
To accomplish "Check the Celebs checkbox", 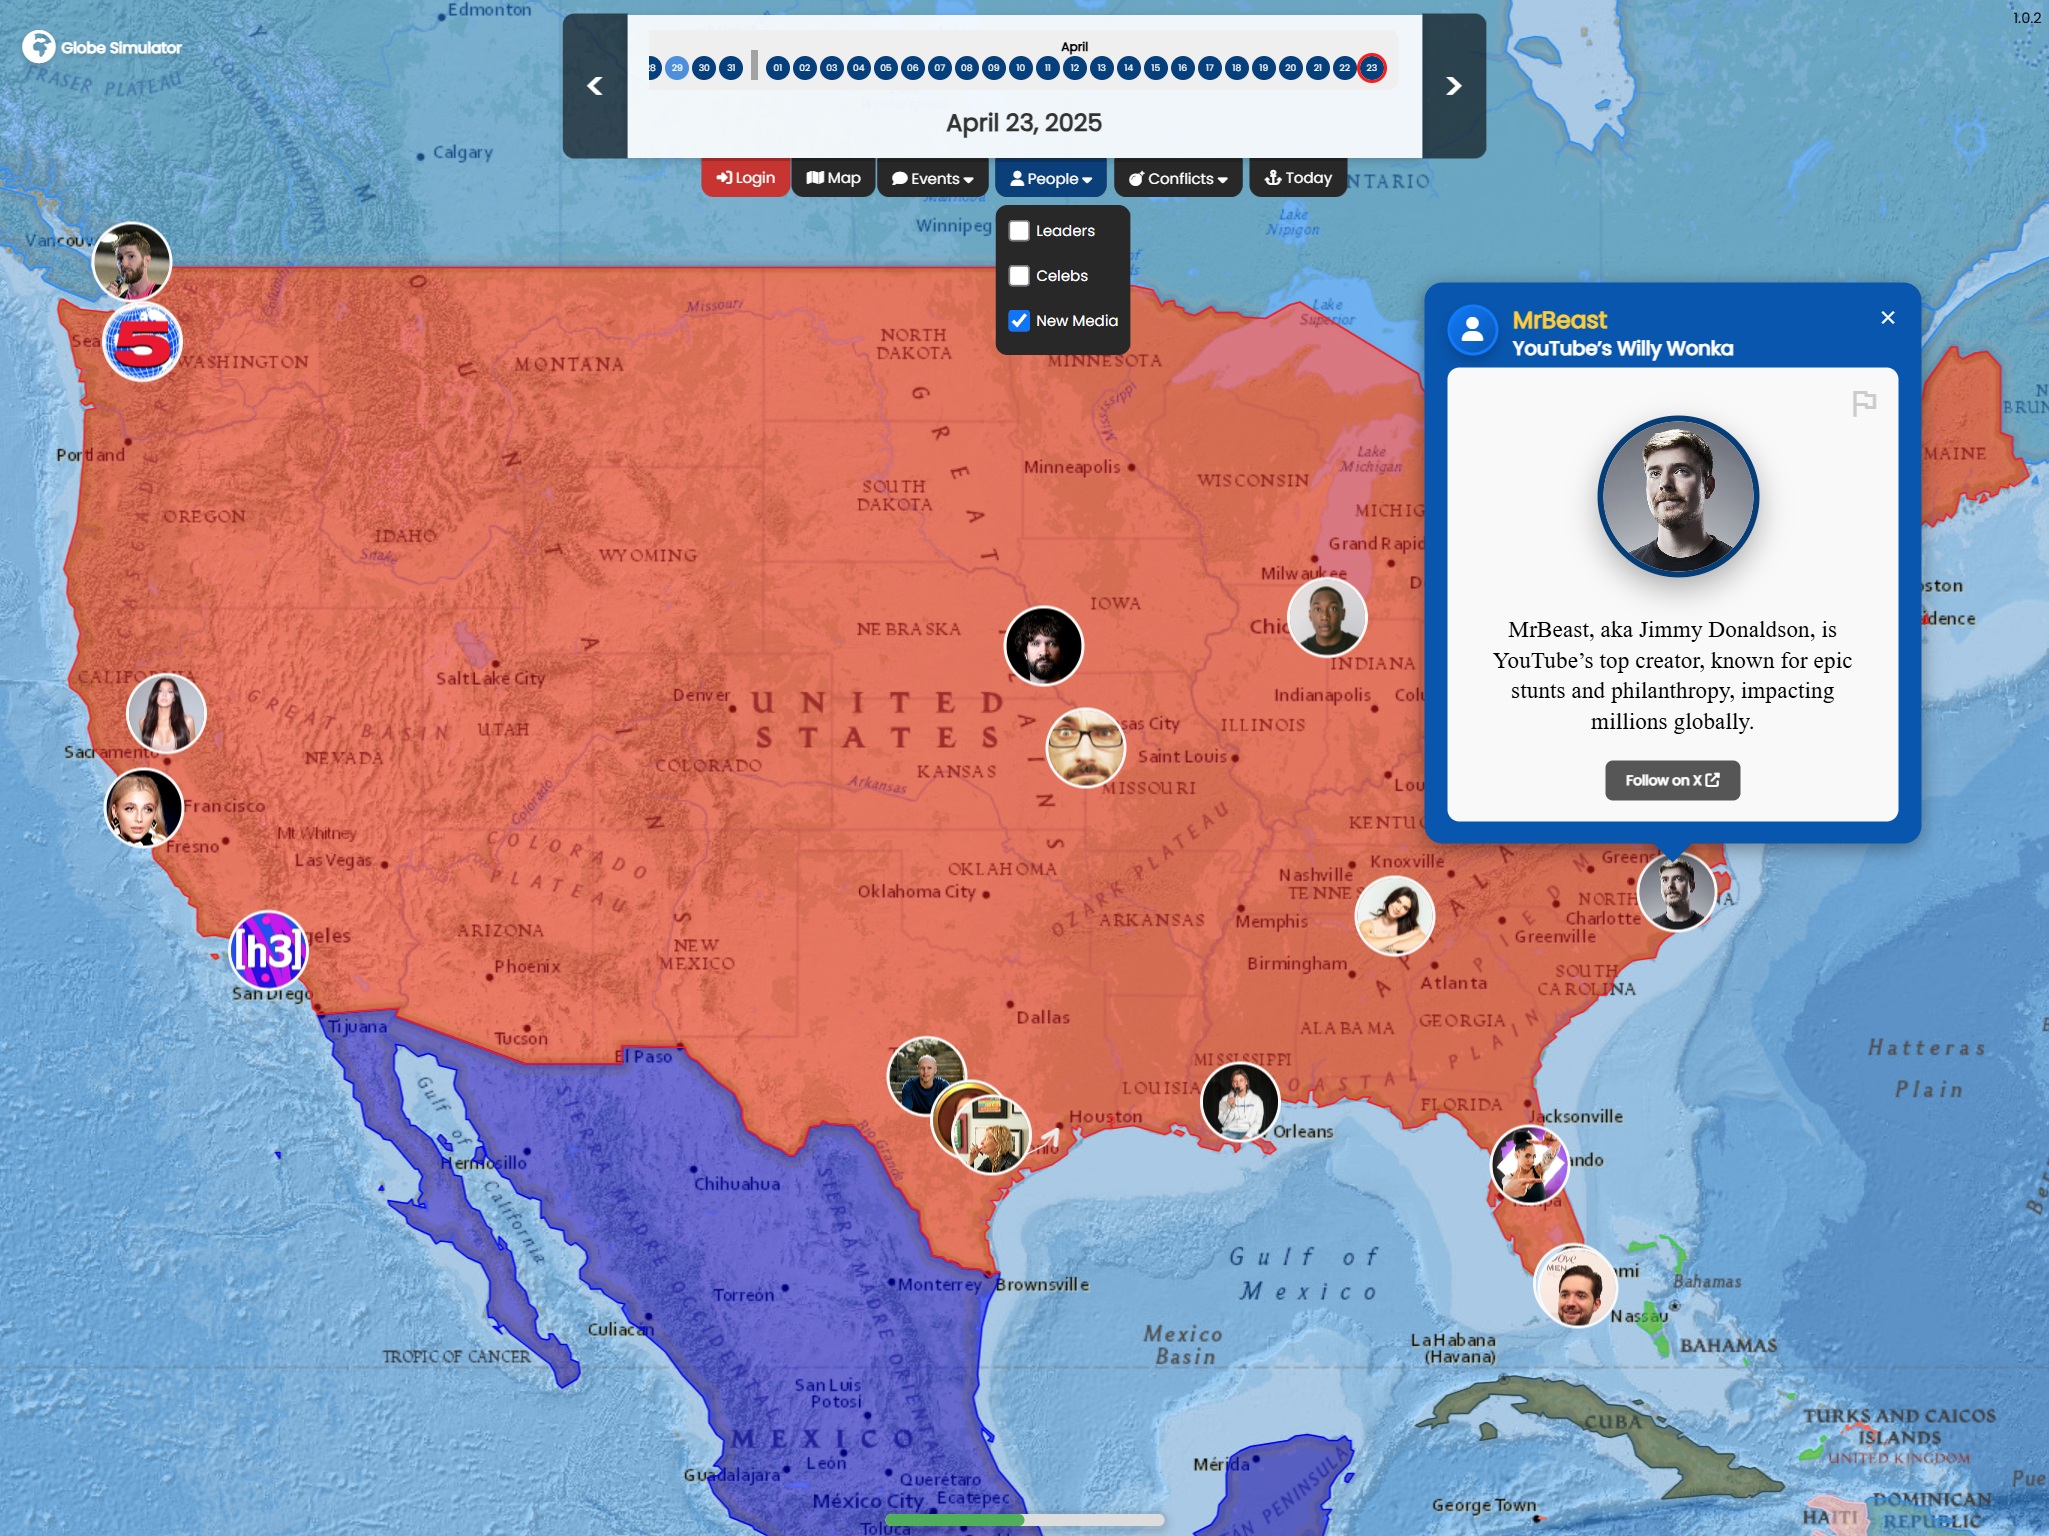I will (1019, 276).
